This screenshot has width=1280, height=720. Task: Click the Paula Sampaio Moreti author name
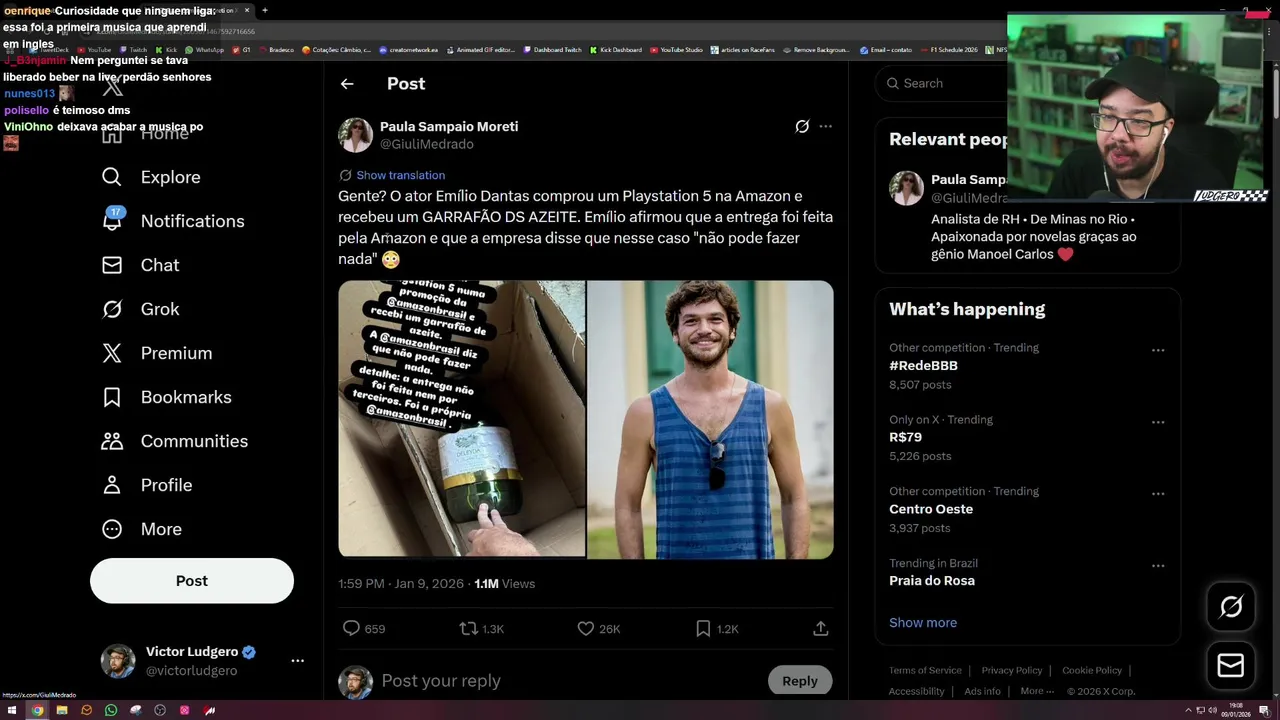tap(449, 127)
